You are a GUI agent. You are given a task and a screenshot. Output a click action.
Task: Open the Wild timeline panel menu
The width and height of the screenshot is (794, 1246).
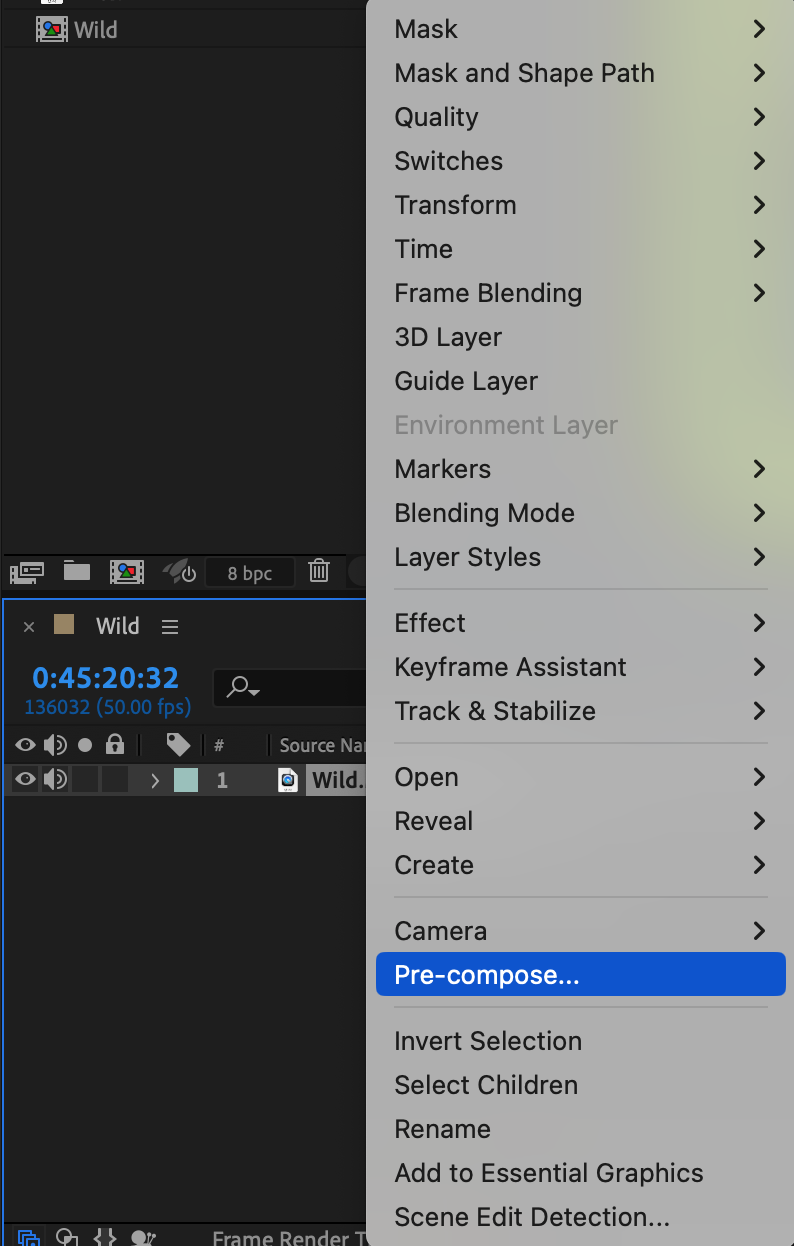pyautogui.click(x=170, y=627)
